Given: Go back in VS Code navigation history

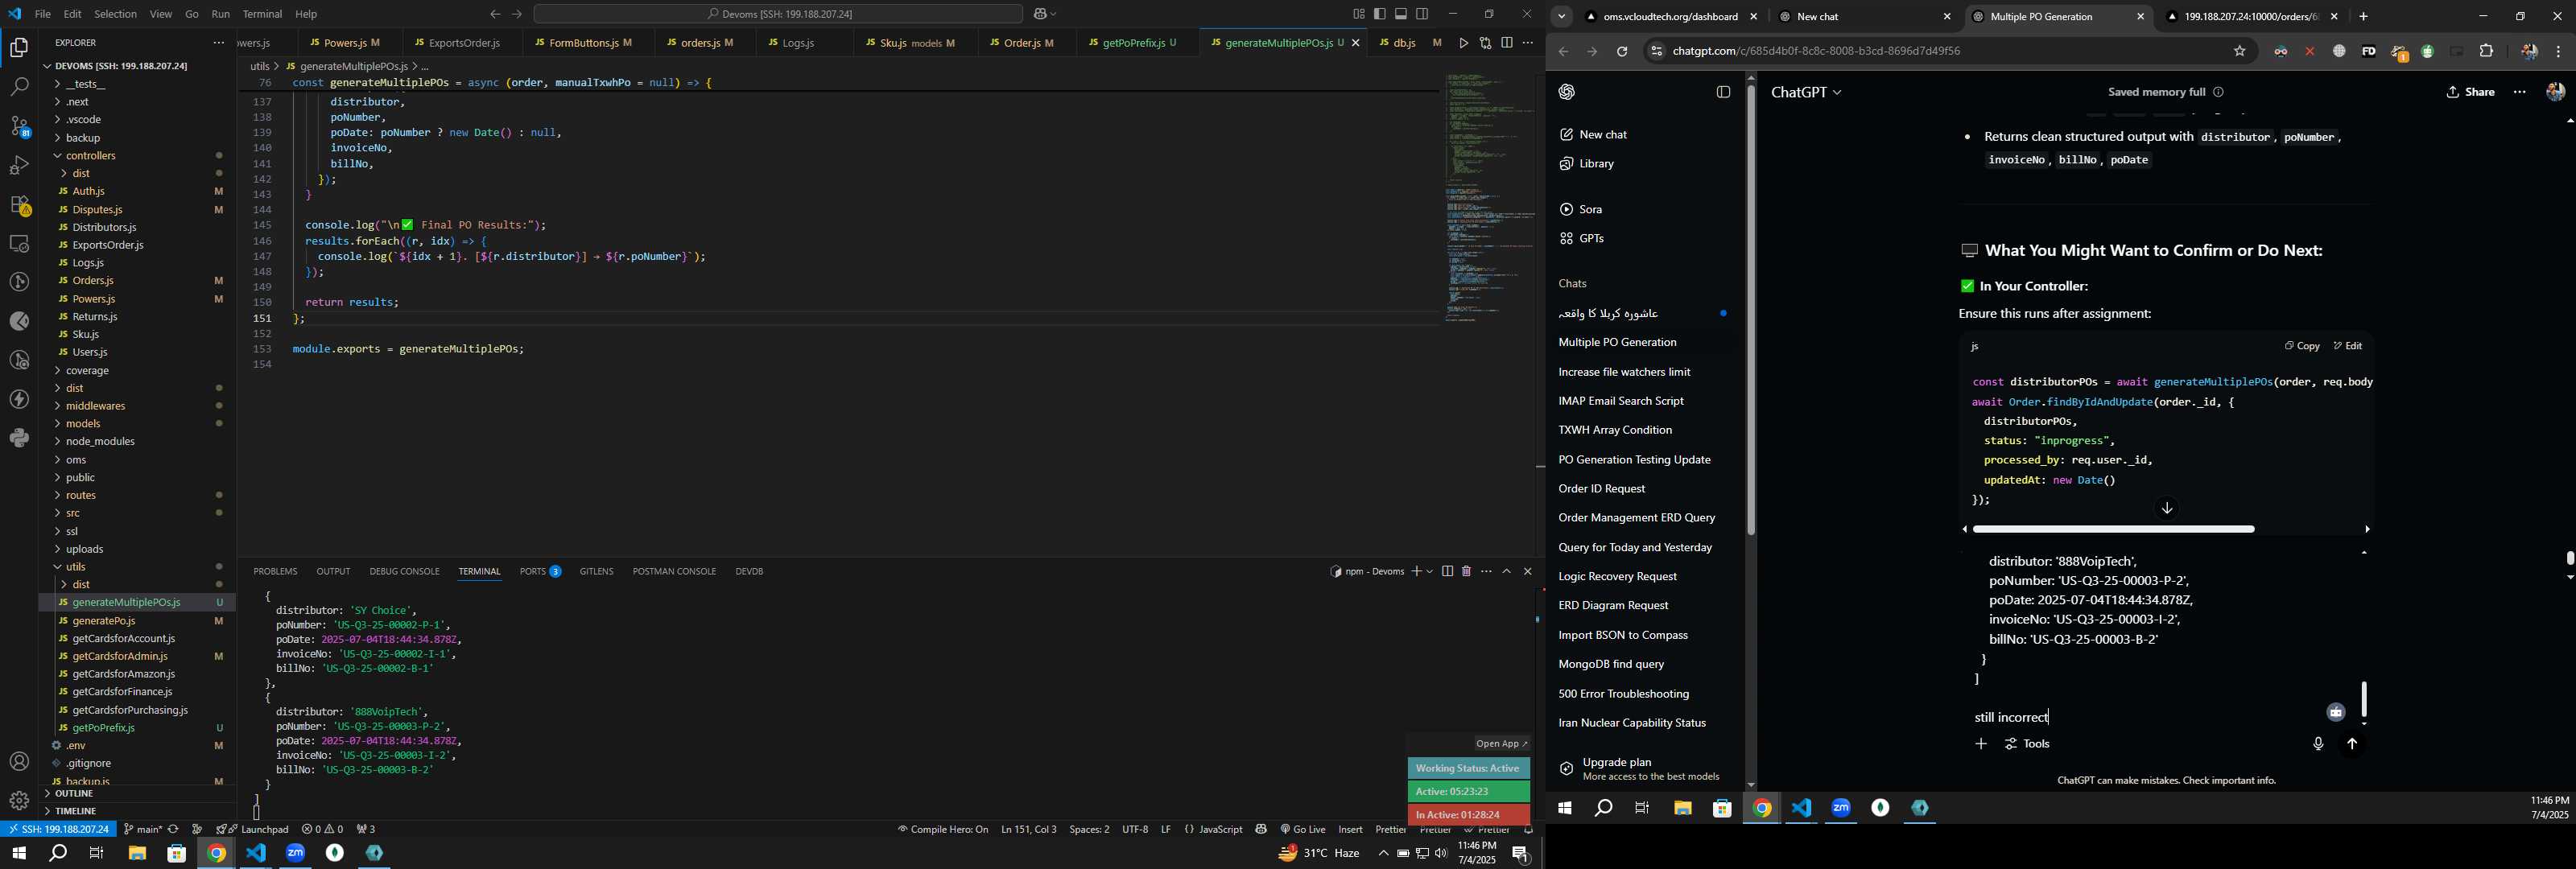Looking at the screenshot, I should click(494, 14).
